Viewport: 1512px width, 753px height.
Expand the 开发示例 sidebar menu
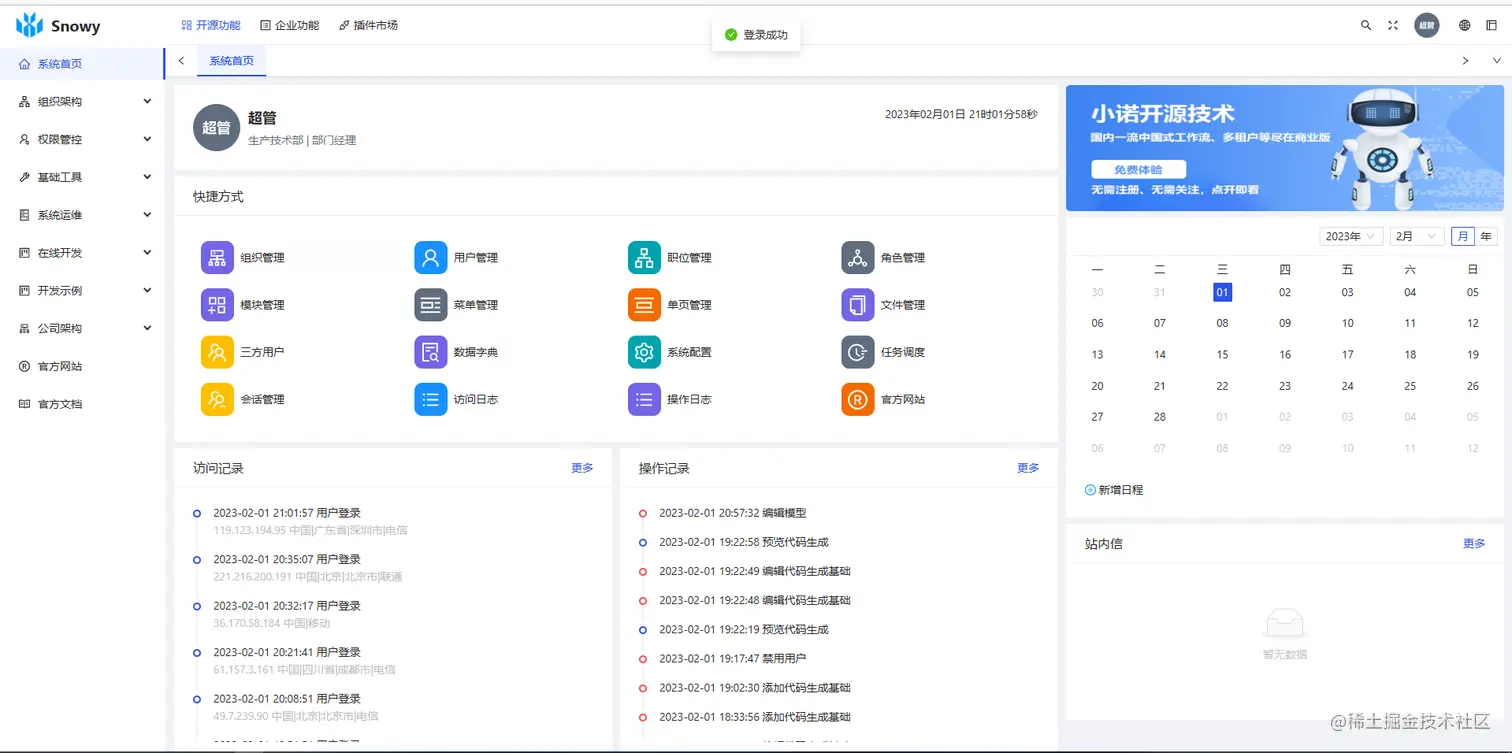pos(82,291)
